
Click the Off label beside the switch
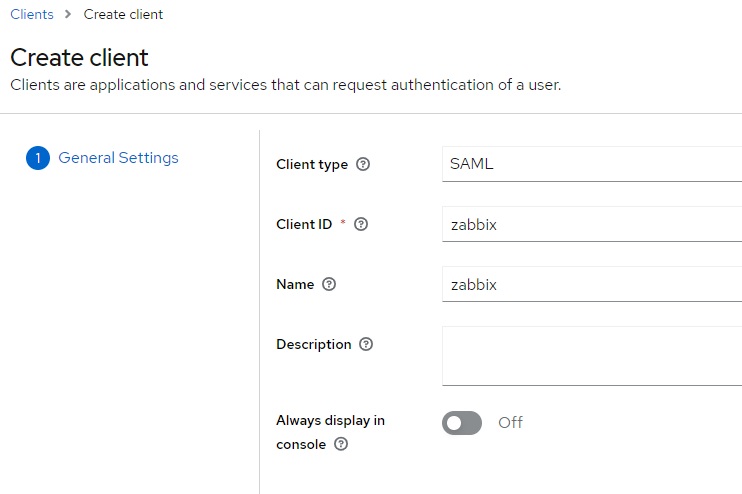pyautogui.click(x=510, y=422)
